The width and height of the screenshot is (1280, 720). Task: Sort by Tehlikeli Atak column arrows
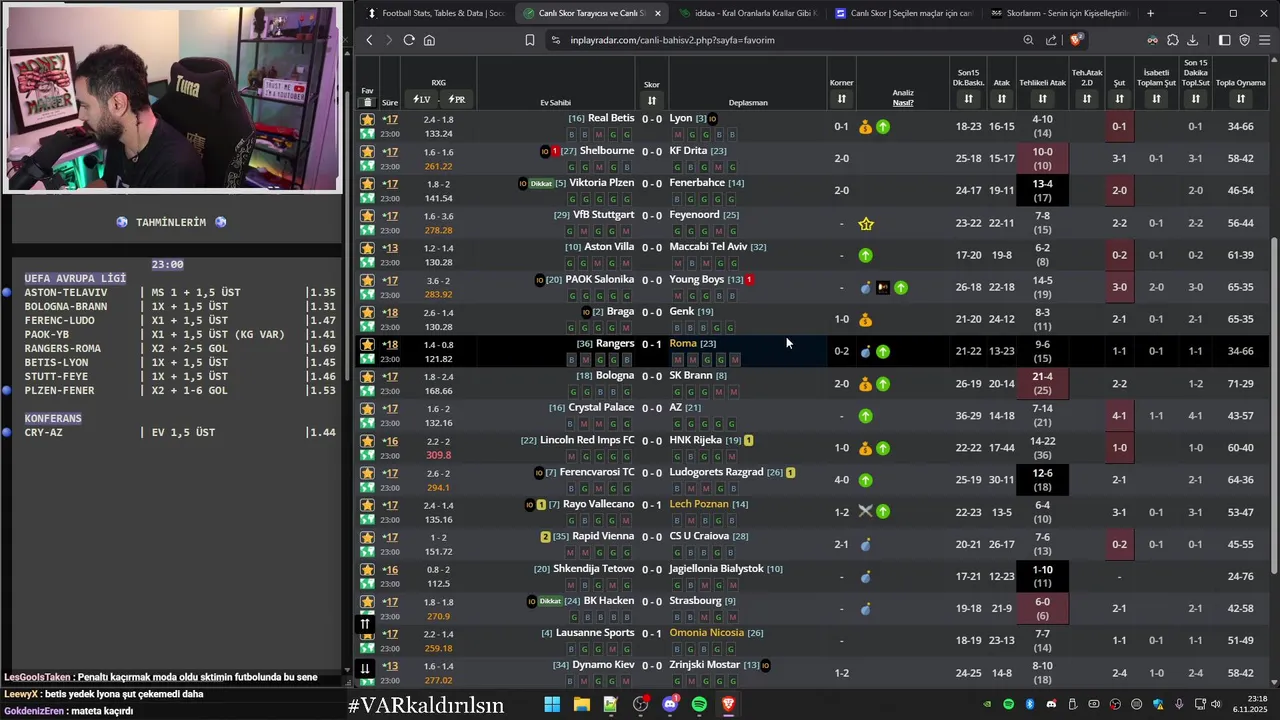tap(1042, 99)
